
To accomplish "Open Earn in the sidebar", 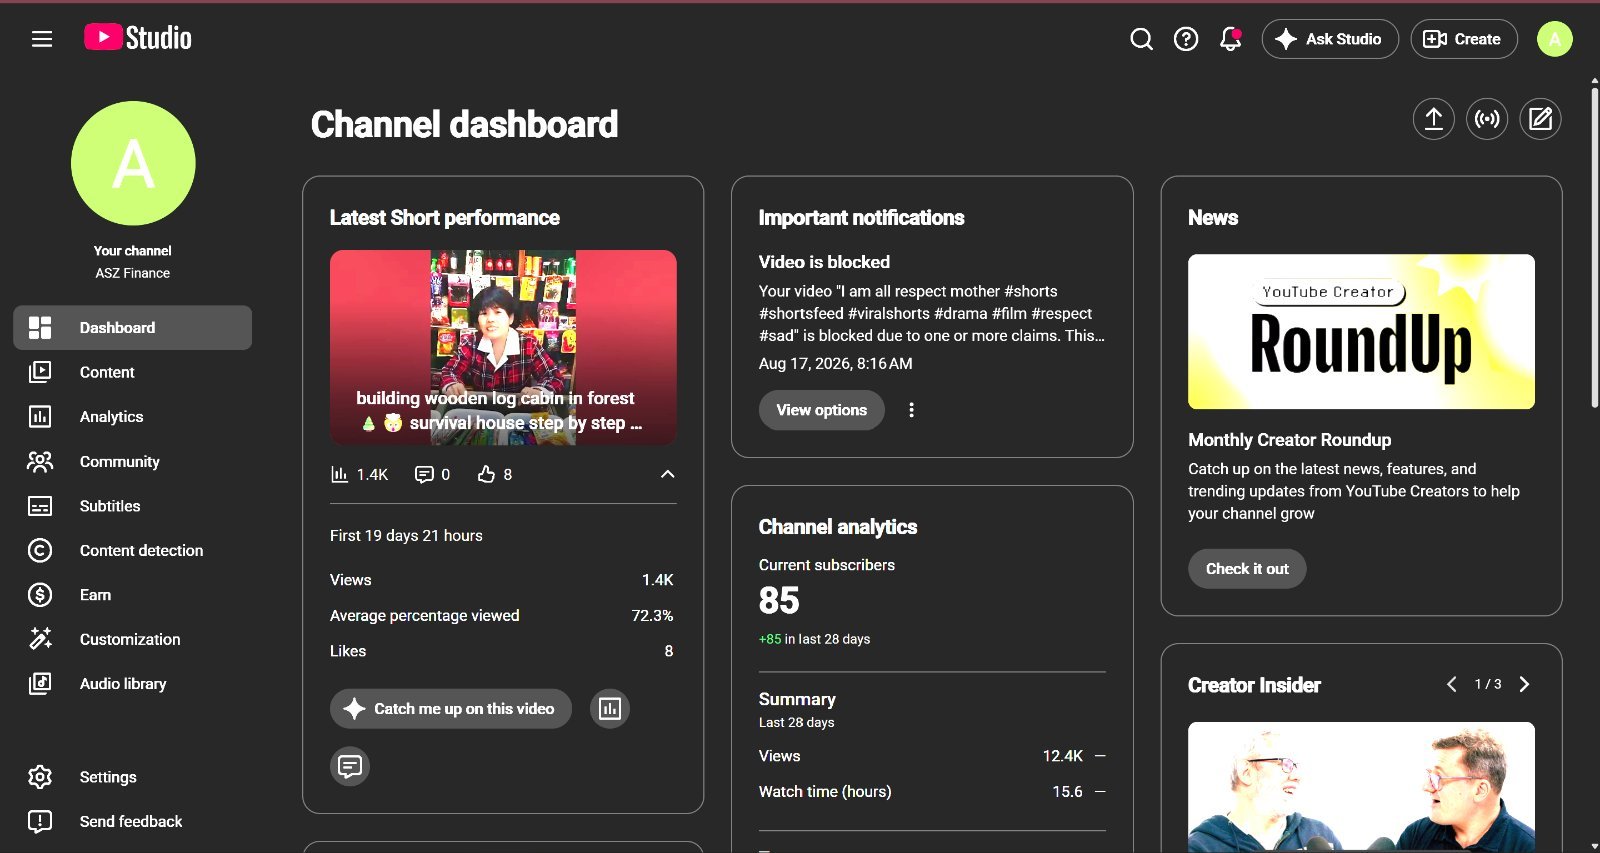I will 133,595.
